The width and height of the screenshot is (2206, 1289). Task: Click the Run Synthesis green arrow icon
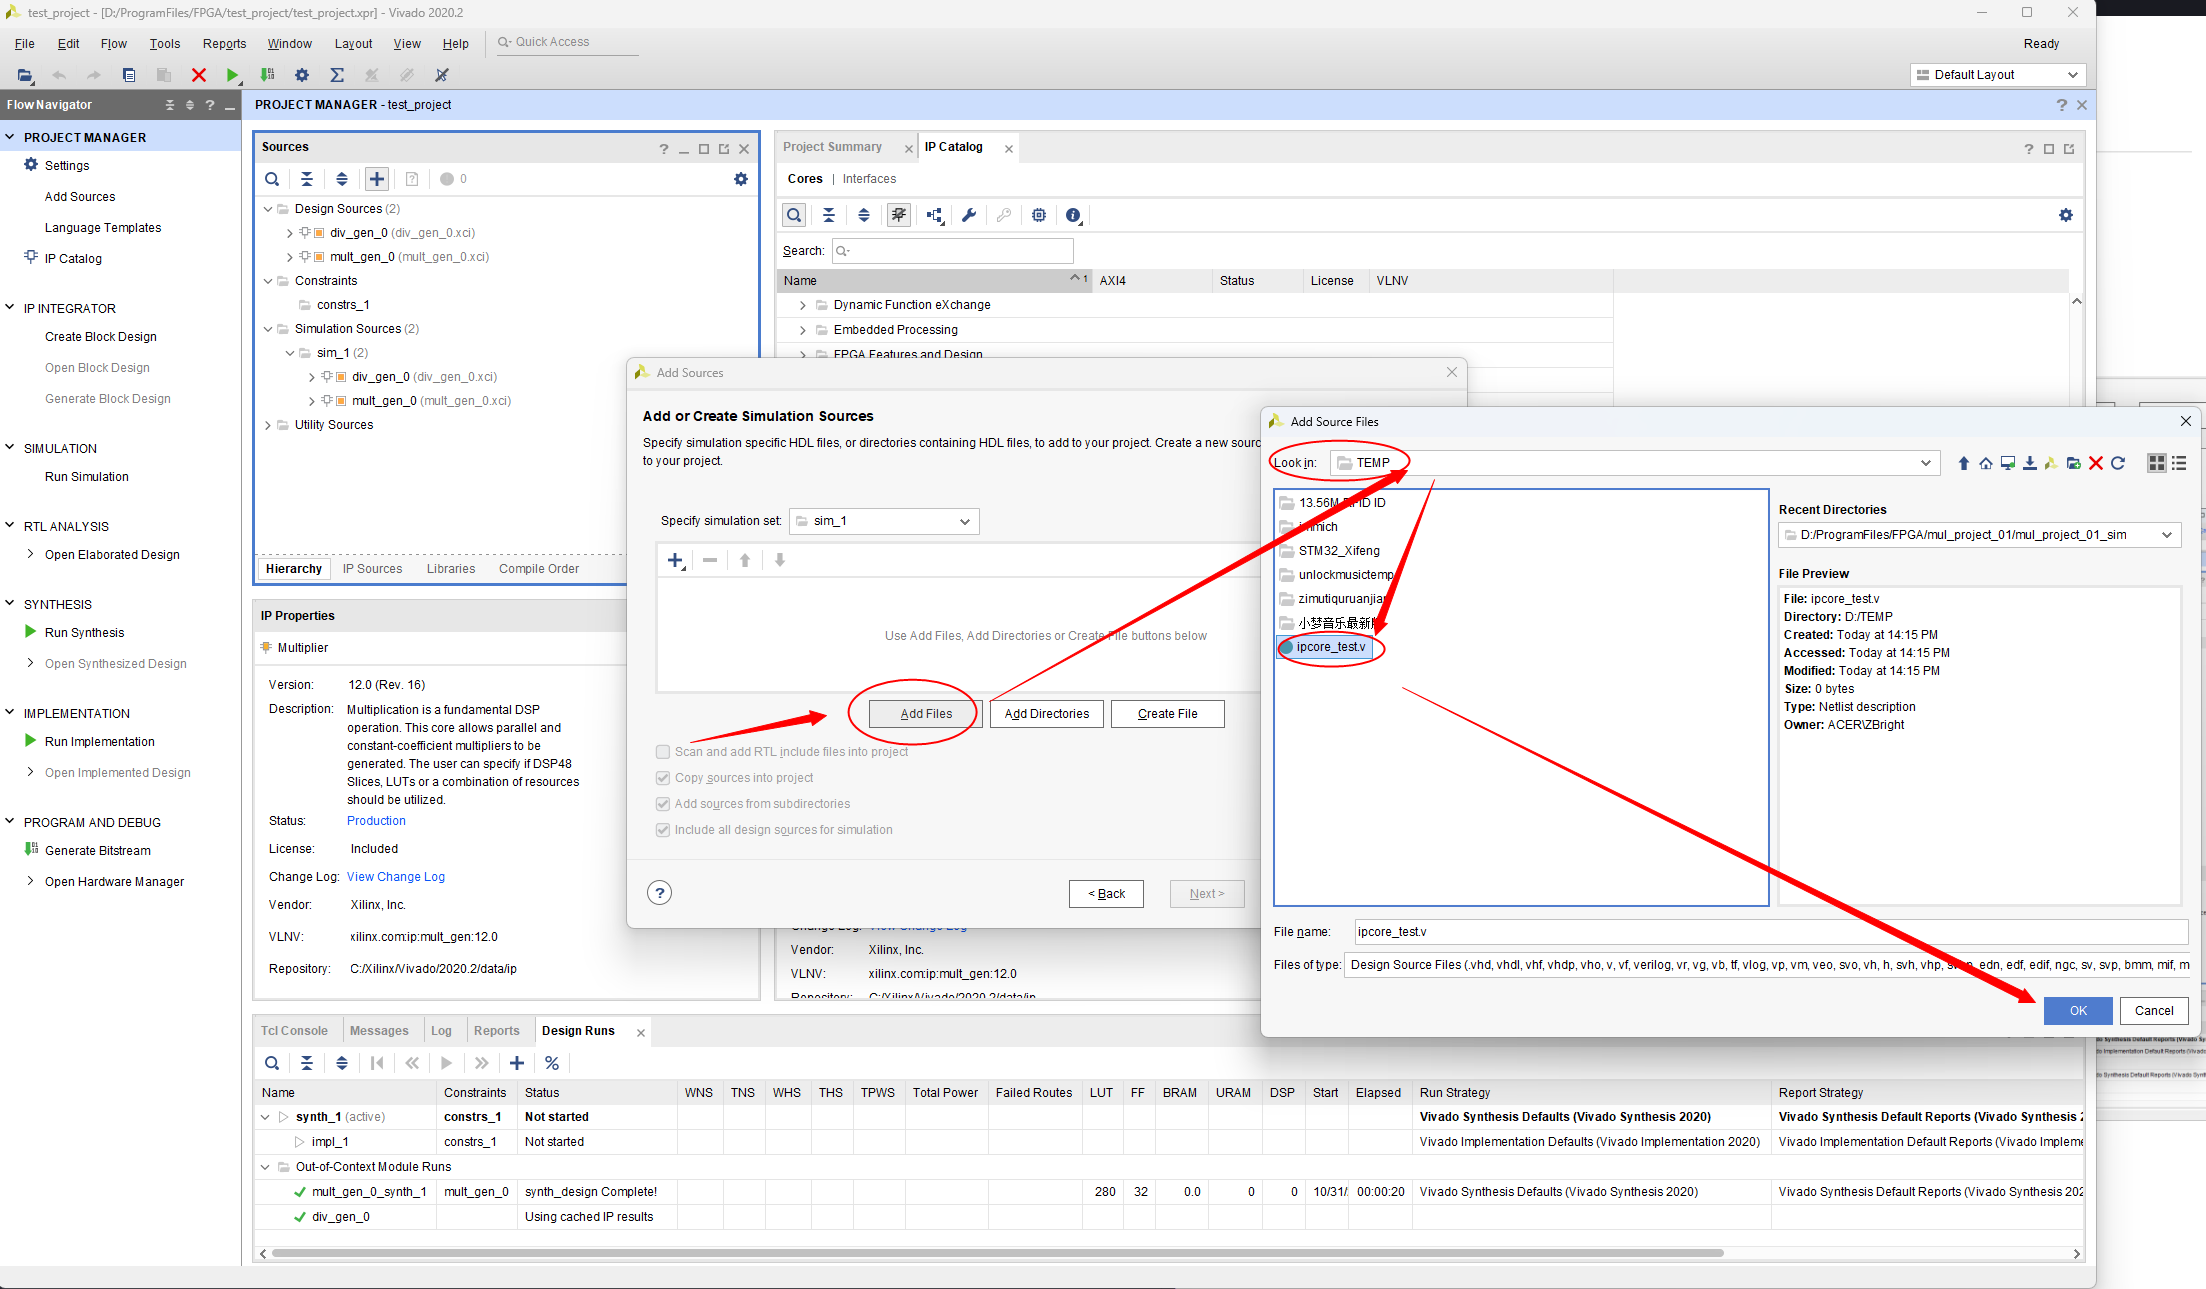coord(30,632)
